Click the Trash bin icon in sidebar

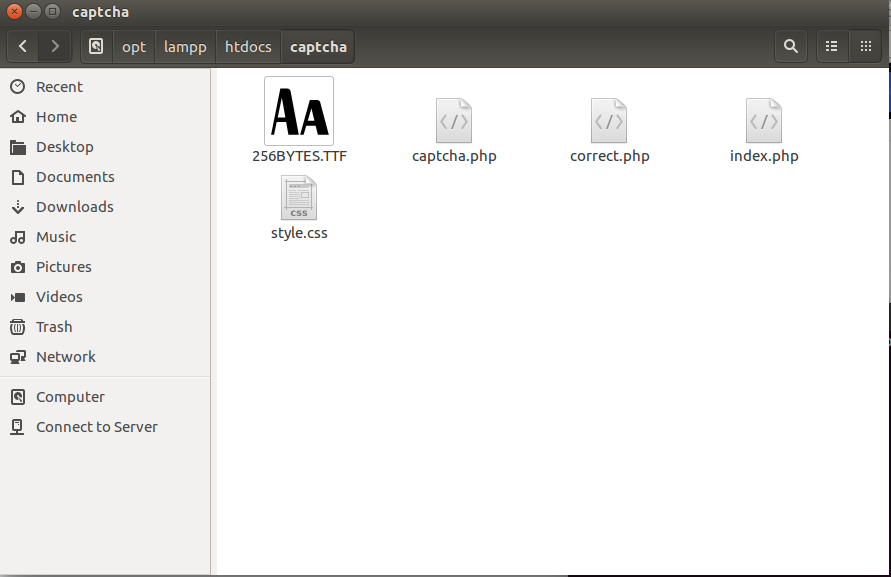[x=18, y=327]
